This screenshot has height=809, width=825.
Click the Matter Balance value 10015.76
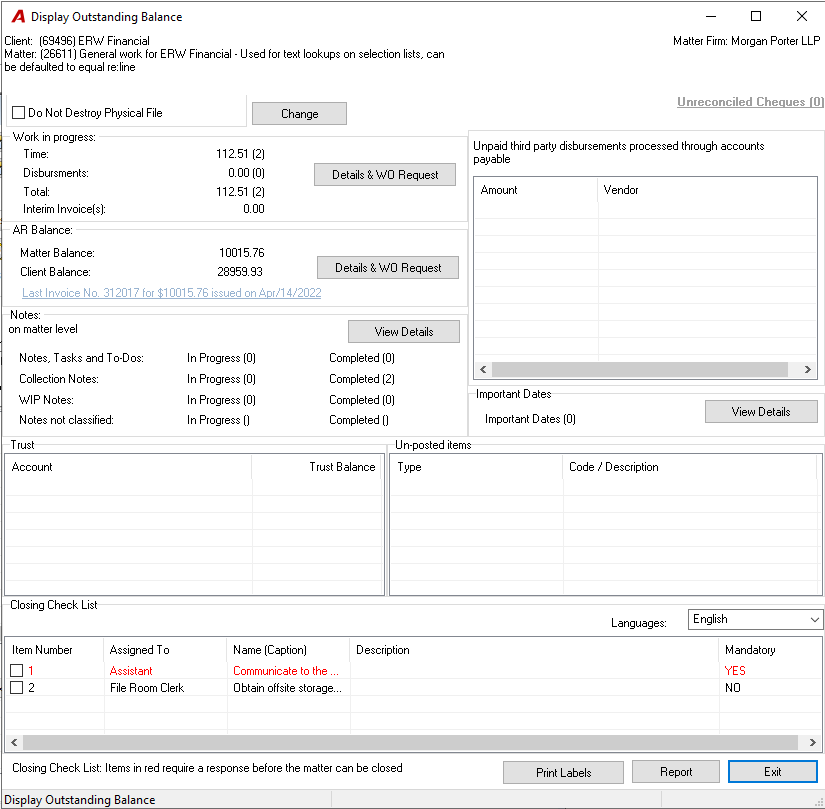[242, 253]
